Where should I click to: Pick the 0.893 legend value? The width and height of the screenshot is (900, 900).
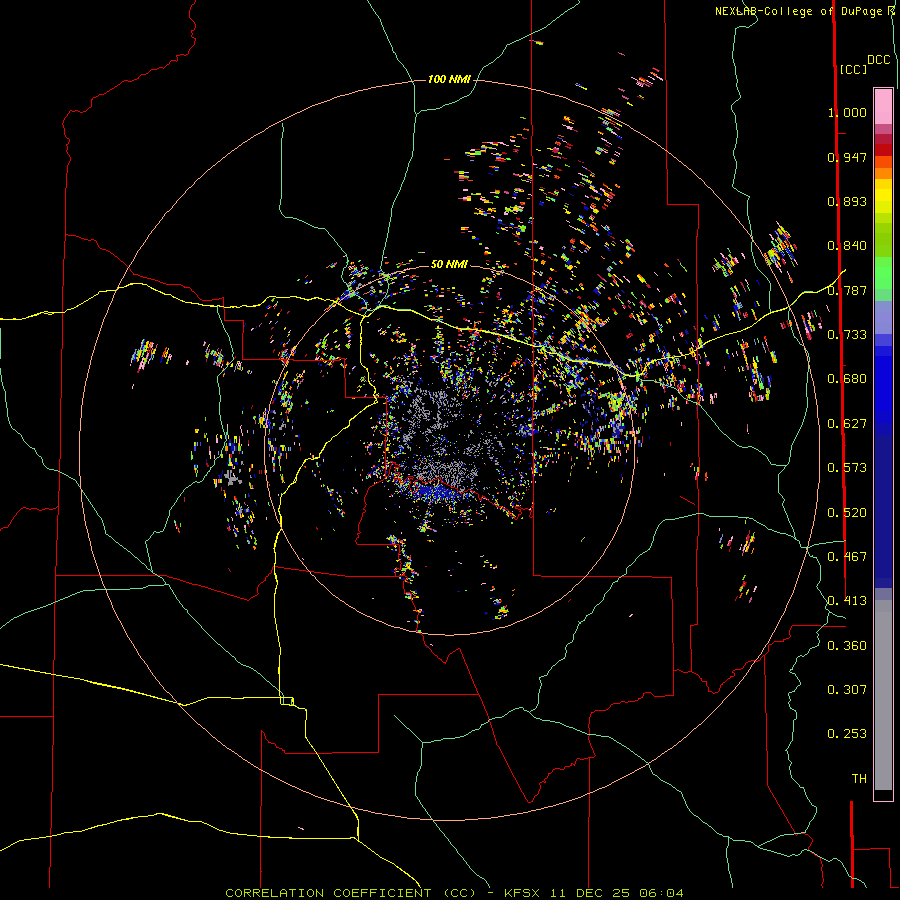tap(847, 201)
